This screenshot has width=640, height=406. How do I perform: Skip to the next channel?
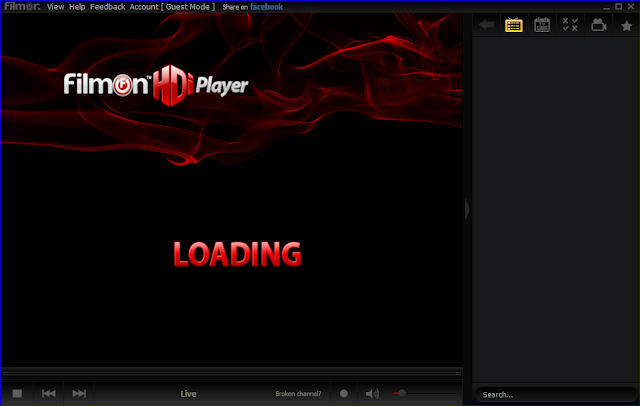[79, 393]
